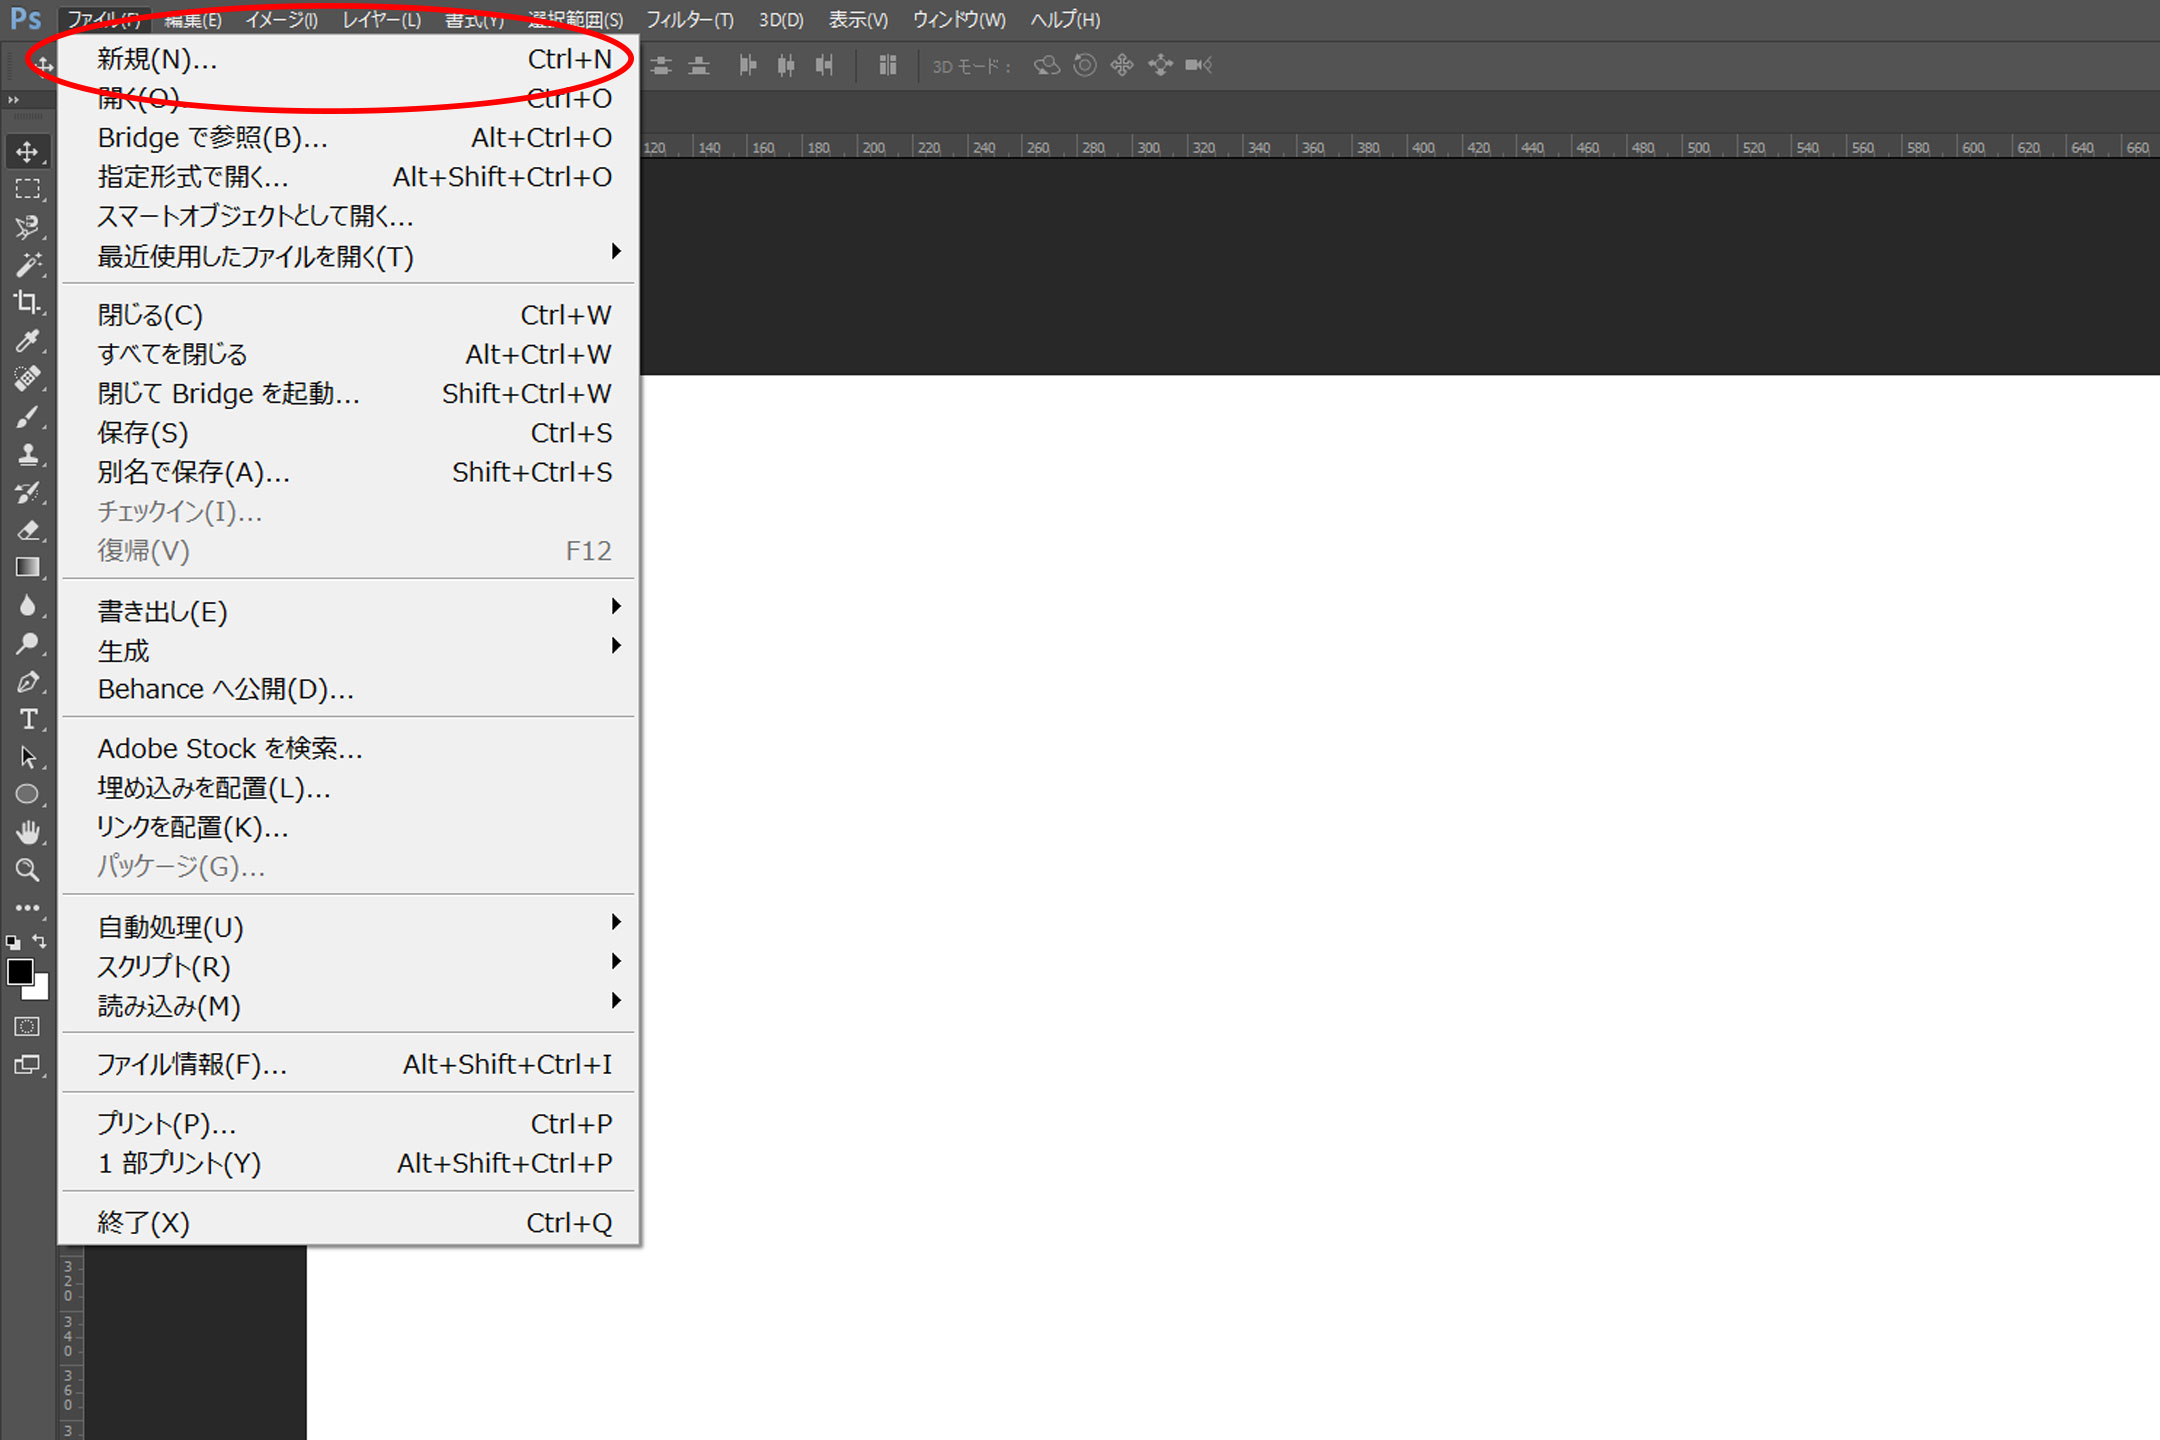This screenshot has width=2160, height=1440.
Task: Choose プリント(P)... menu item
Action: (x=350, y=1124)
